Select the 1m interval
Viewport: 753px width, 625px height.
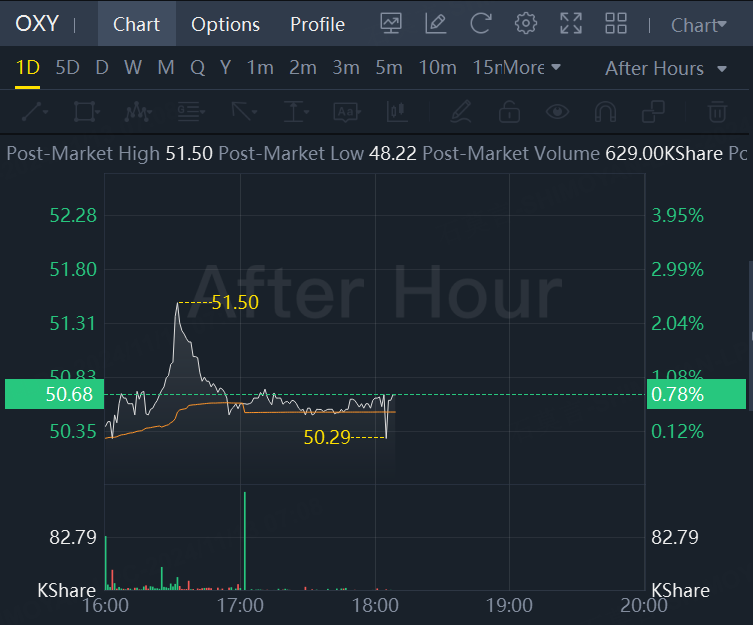(x=260, y=68)
